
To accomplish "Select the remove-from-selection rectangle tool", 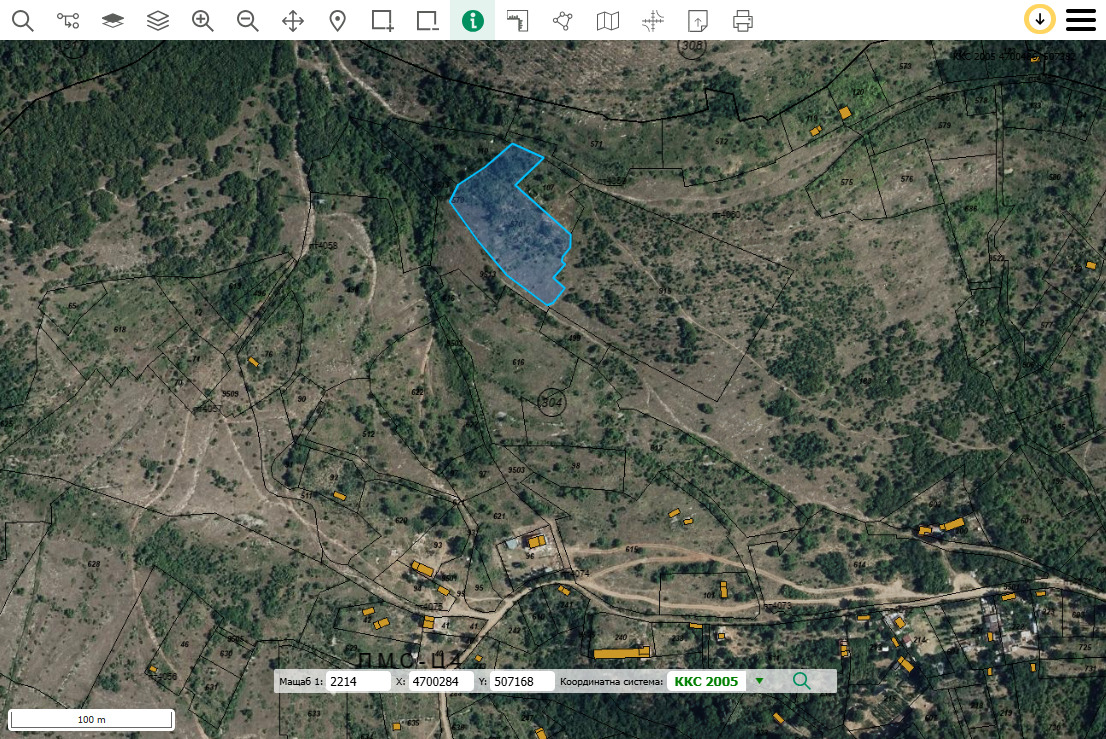I will pos(428,20).
